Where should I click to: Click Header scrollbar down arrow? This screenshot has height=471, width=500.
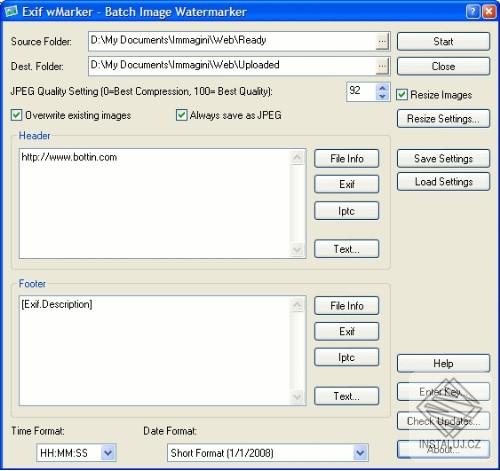pos(297,250)
